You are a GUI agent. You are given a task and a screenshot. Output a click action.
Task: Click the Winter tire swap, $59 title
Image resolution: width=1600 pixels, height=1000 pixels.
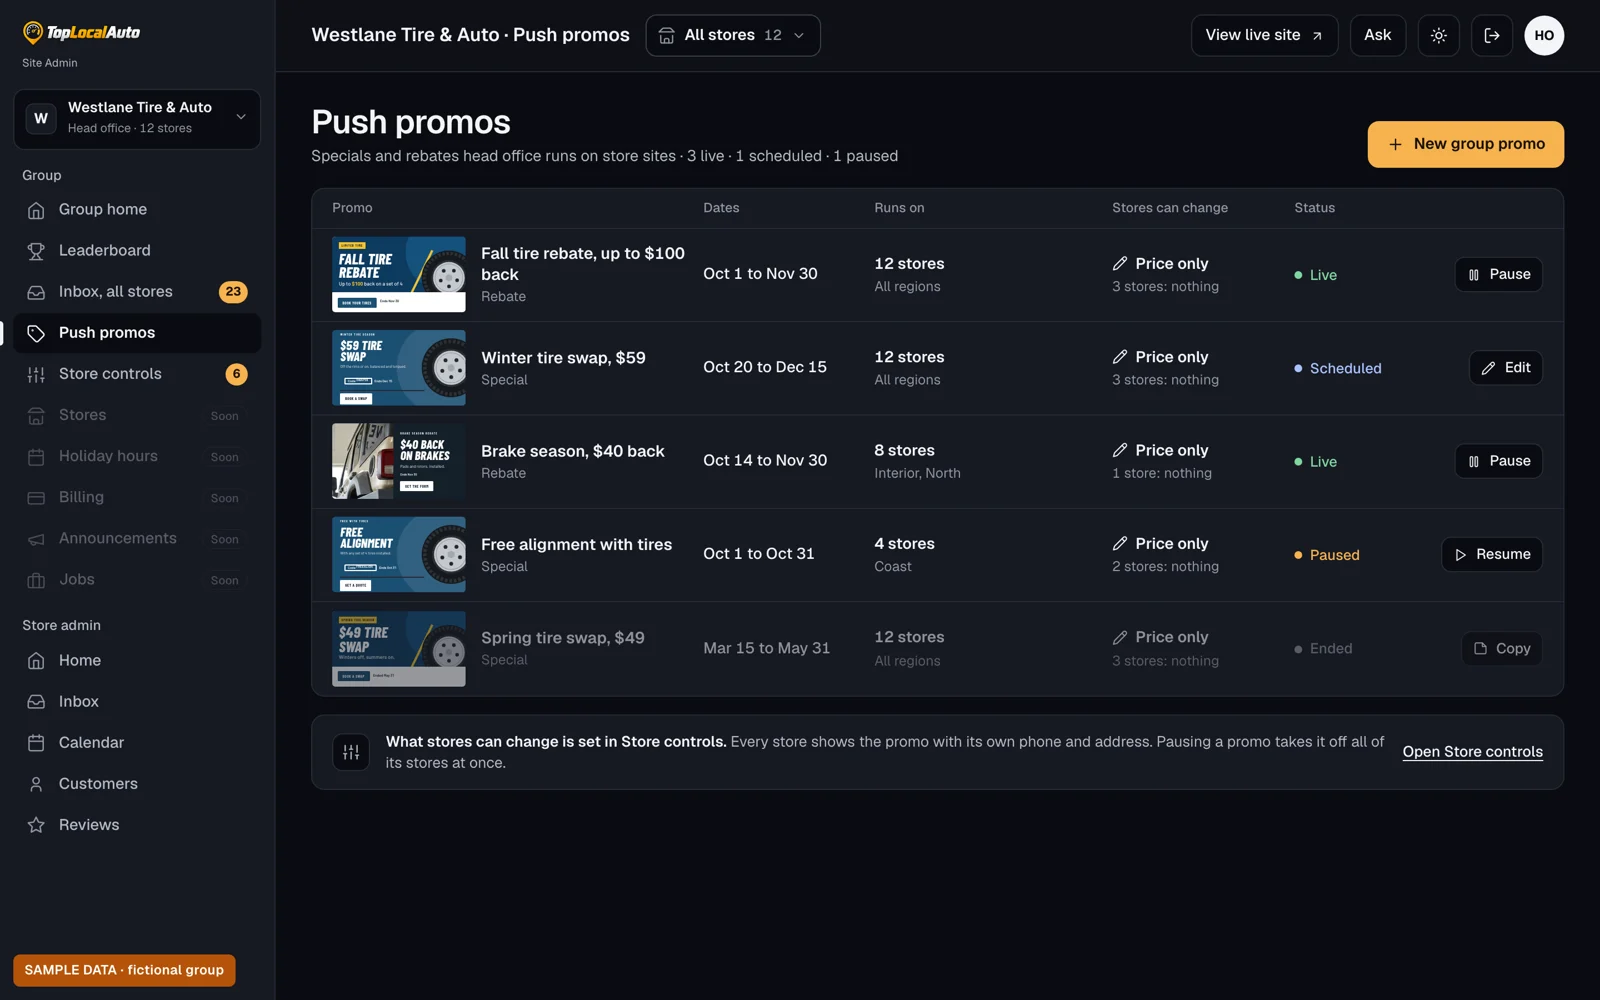pyautogui.click(x=563, y=358)
